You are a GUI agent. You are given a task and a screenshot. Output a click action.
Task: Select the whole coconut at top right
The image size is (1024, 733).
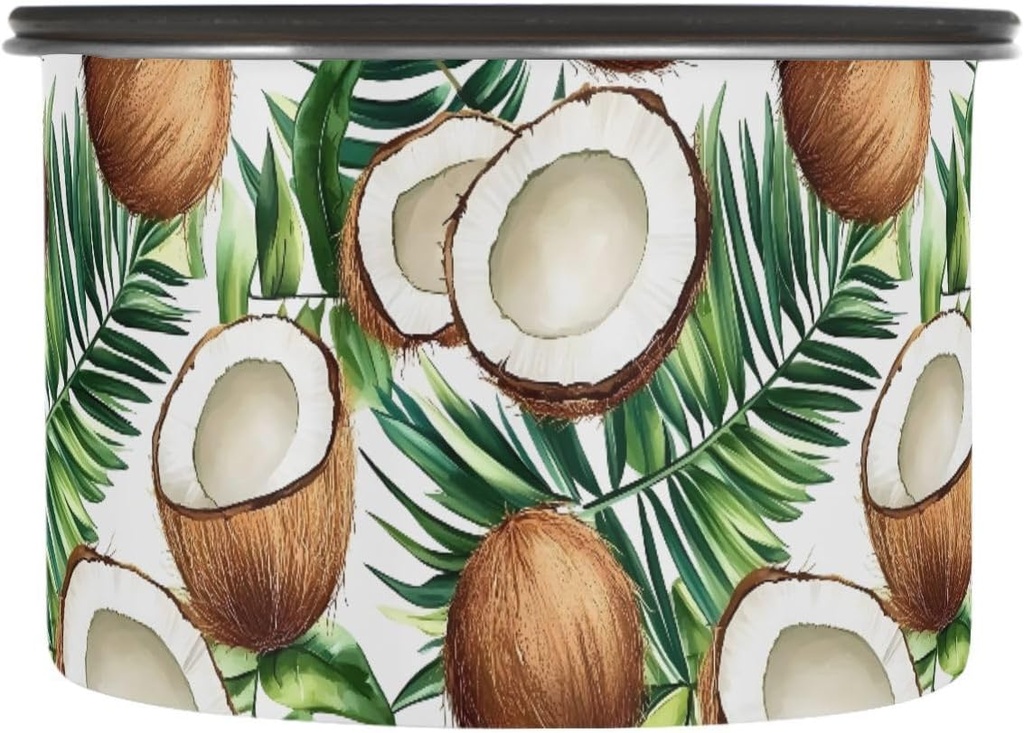[855, 135]
